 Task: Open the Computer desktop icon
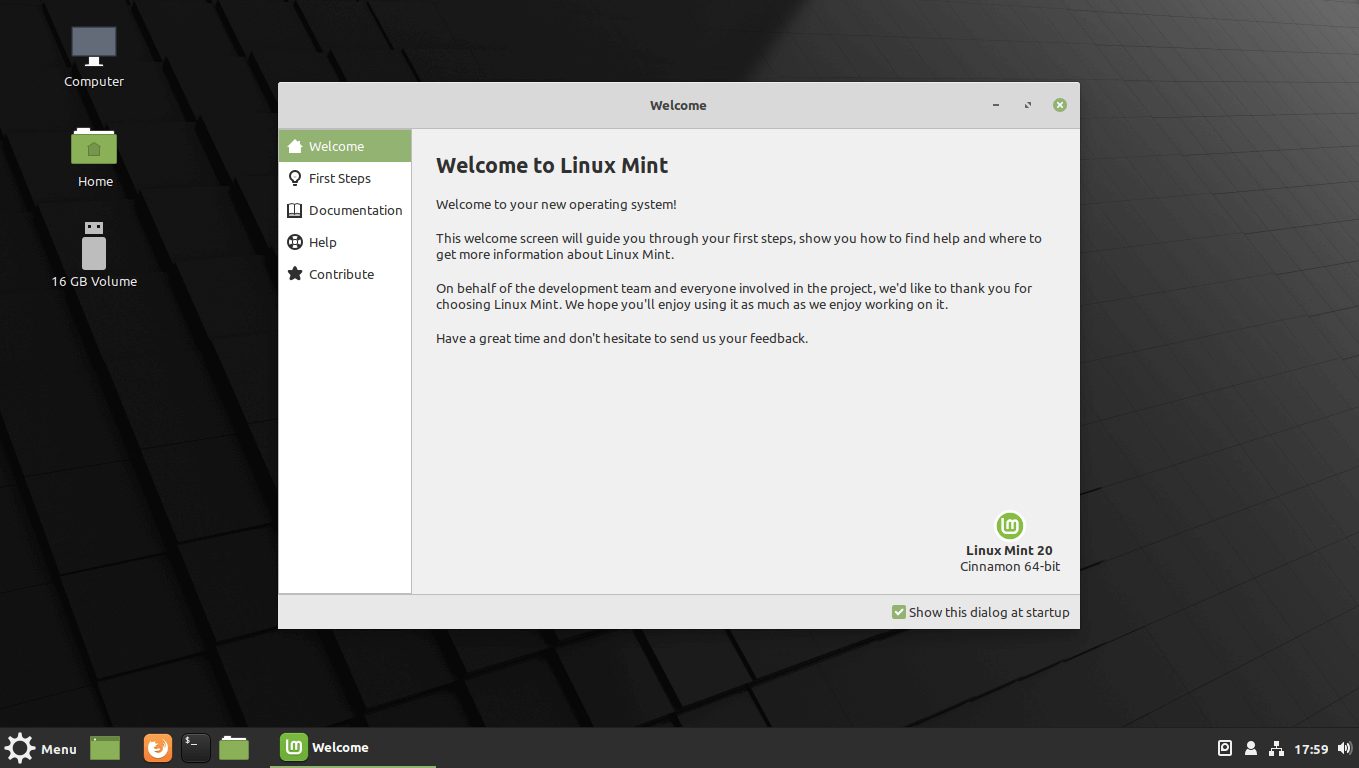tap(94, 58)
